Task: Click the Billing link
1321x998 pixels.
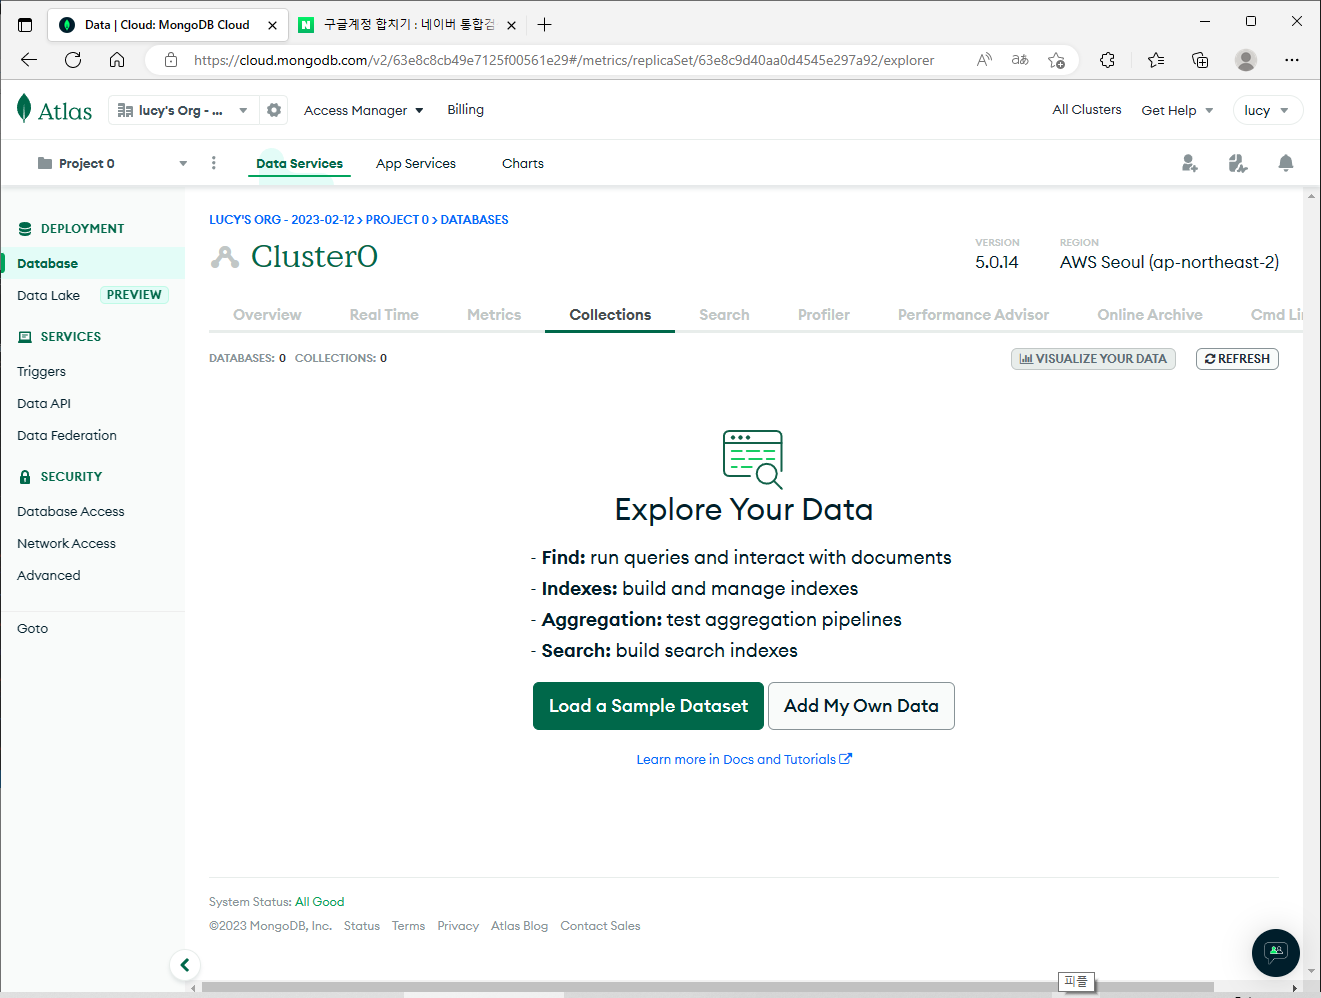Action: point(465,110)
